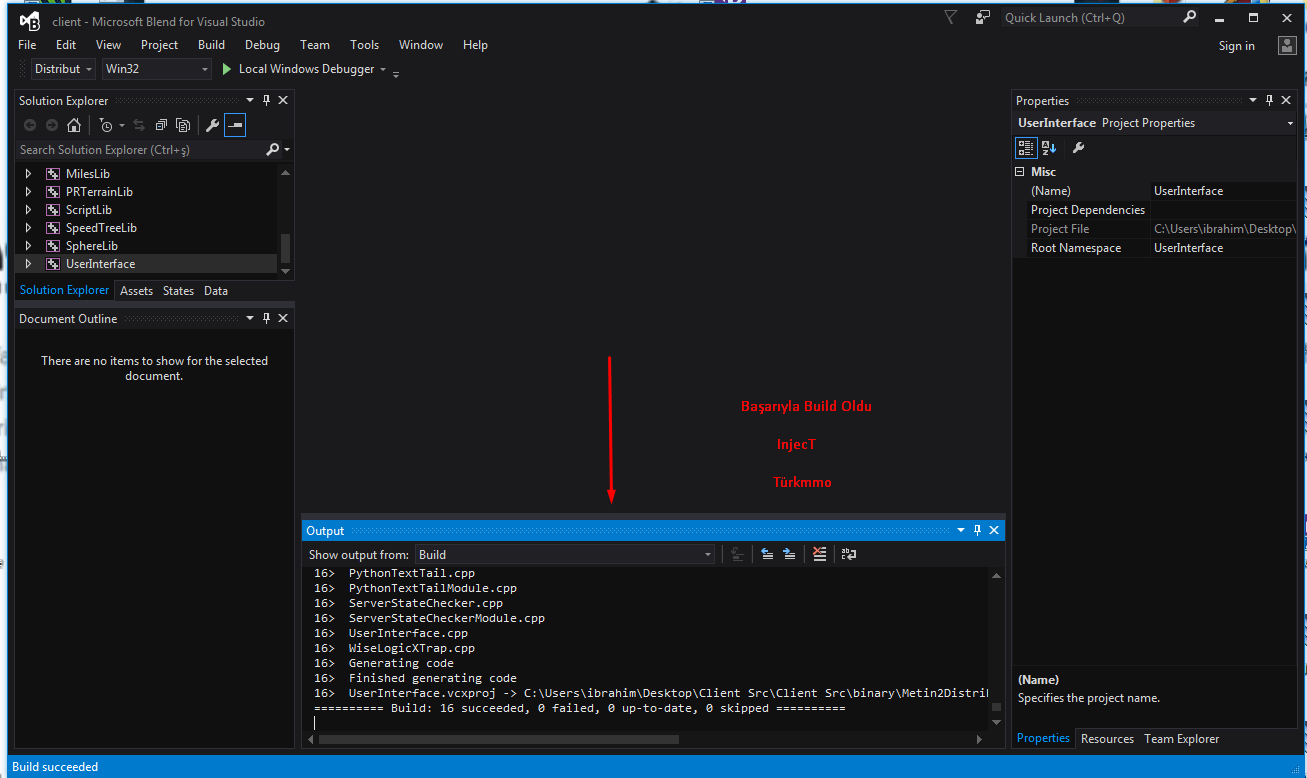Image resolution: width=1307 pixels, height=778 pixels.
Task: Switch to the States tab
Action: click(178, 291)
